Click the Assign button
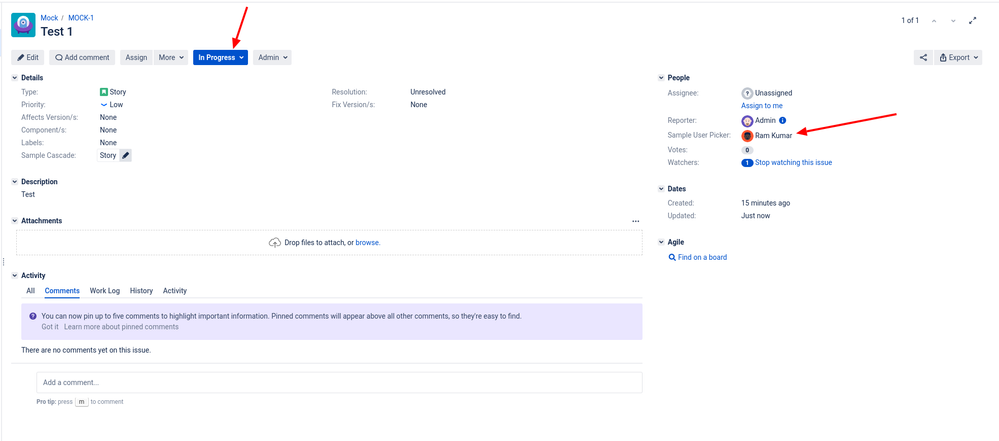The image size is (999, 441). (136, 57)
